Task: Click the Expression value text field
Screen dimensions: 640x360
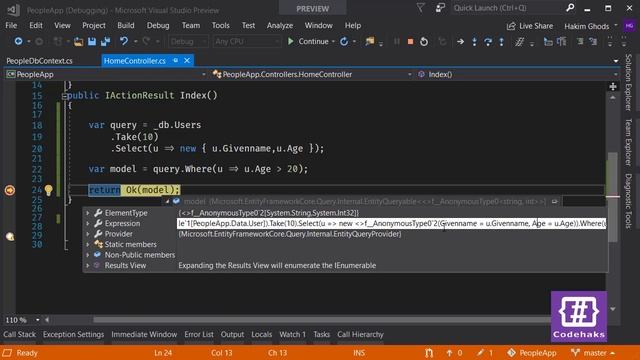Action: (391, 223)
